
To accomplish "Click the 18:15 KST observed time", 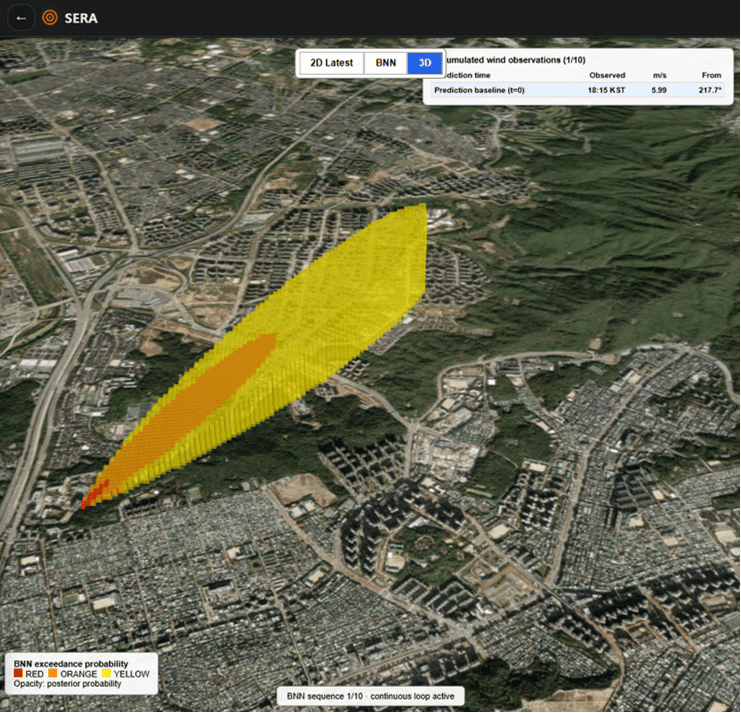I will (606, 90).
